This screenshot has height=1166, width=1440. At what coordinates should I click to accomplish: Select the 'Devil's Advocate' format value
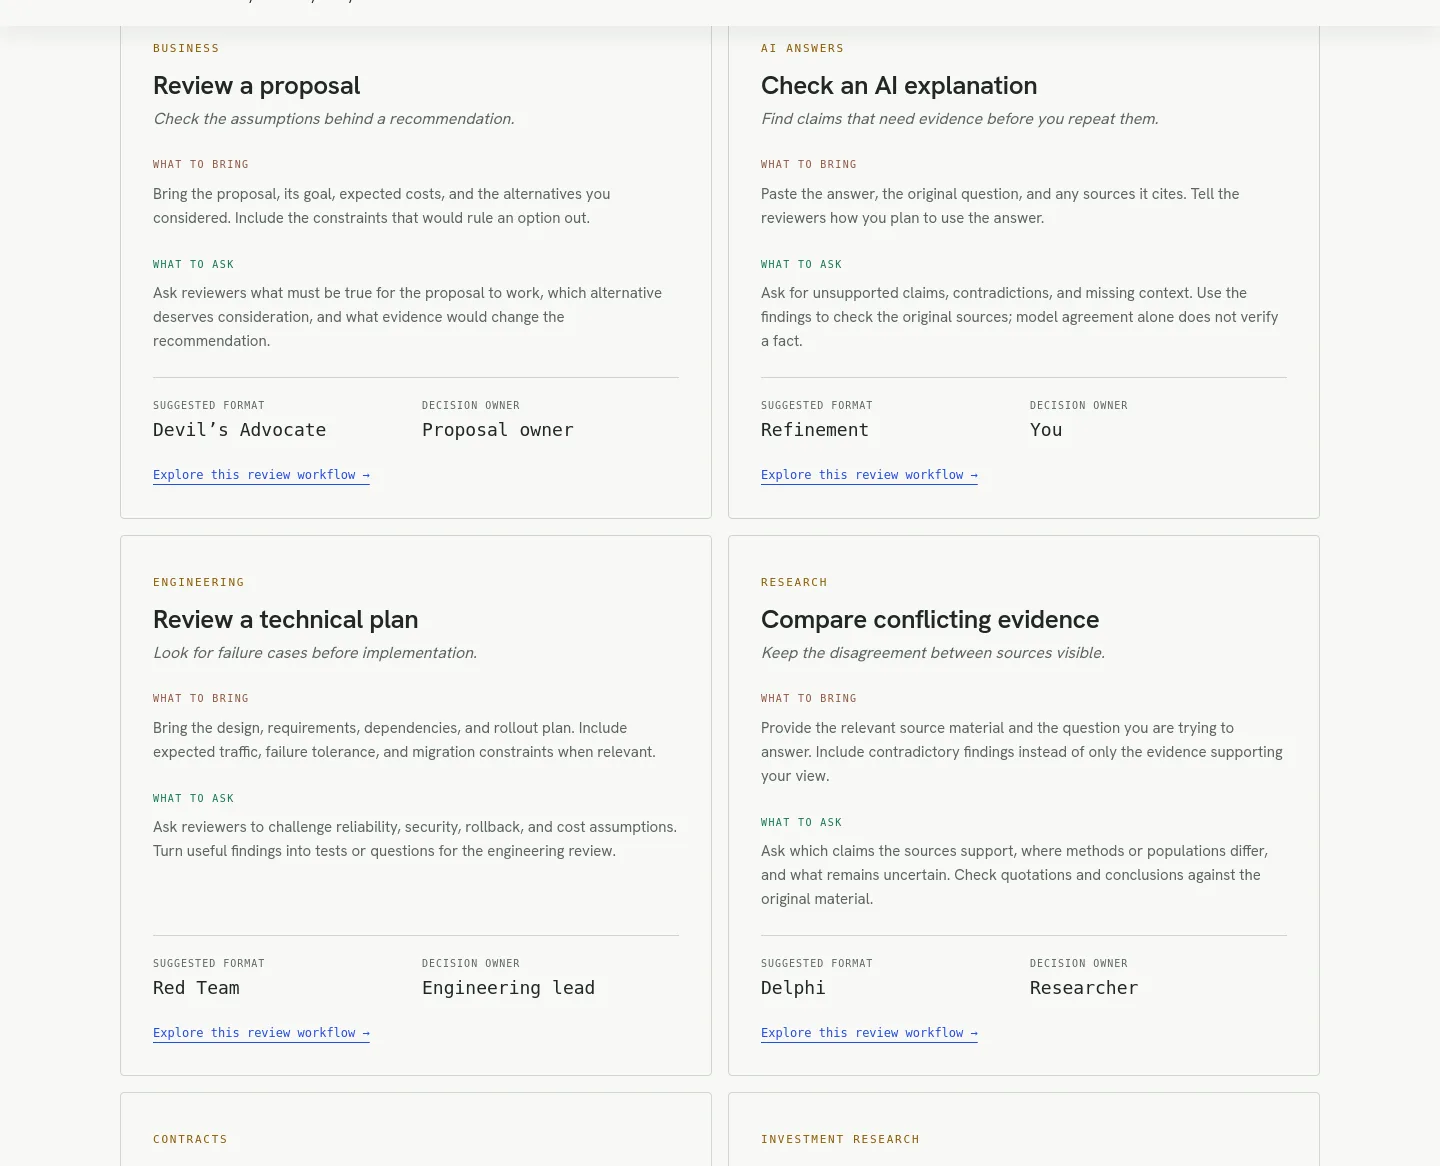point(240,430)
